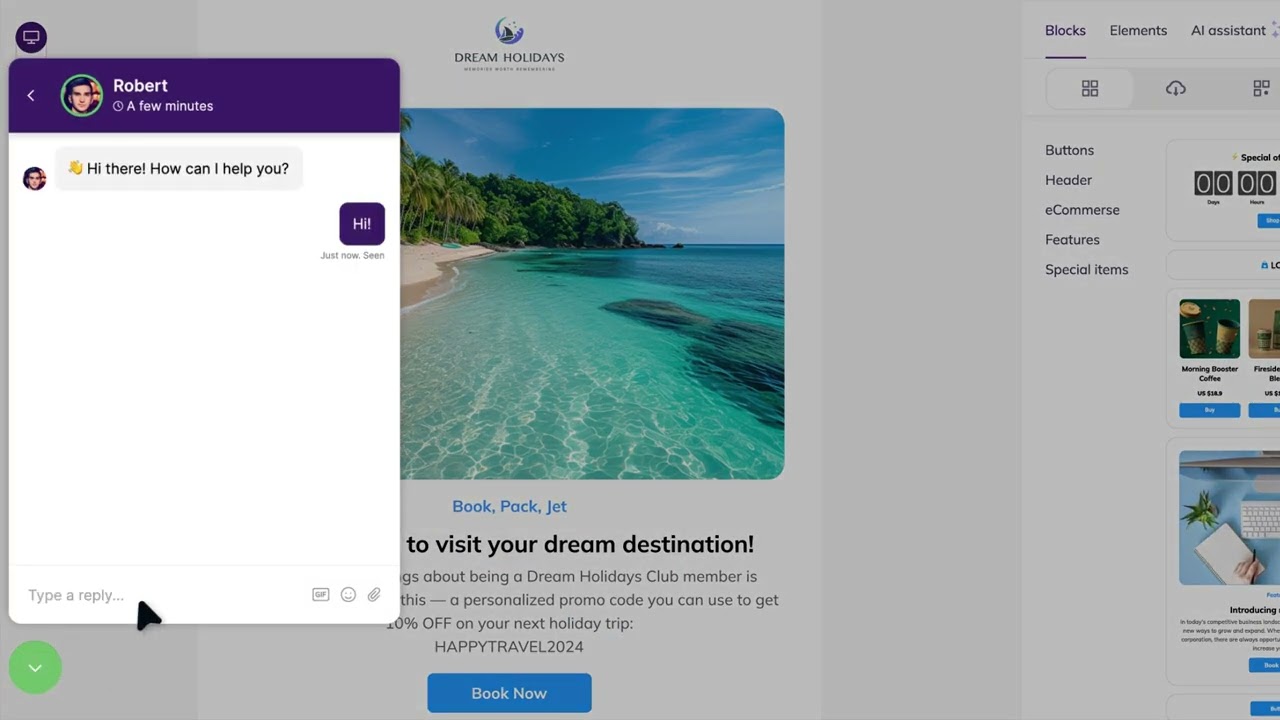Screen dimensions: 1280x720
Task: Open the cloud download blocks icon
Action: 1176,89
